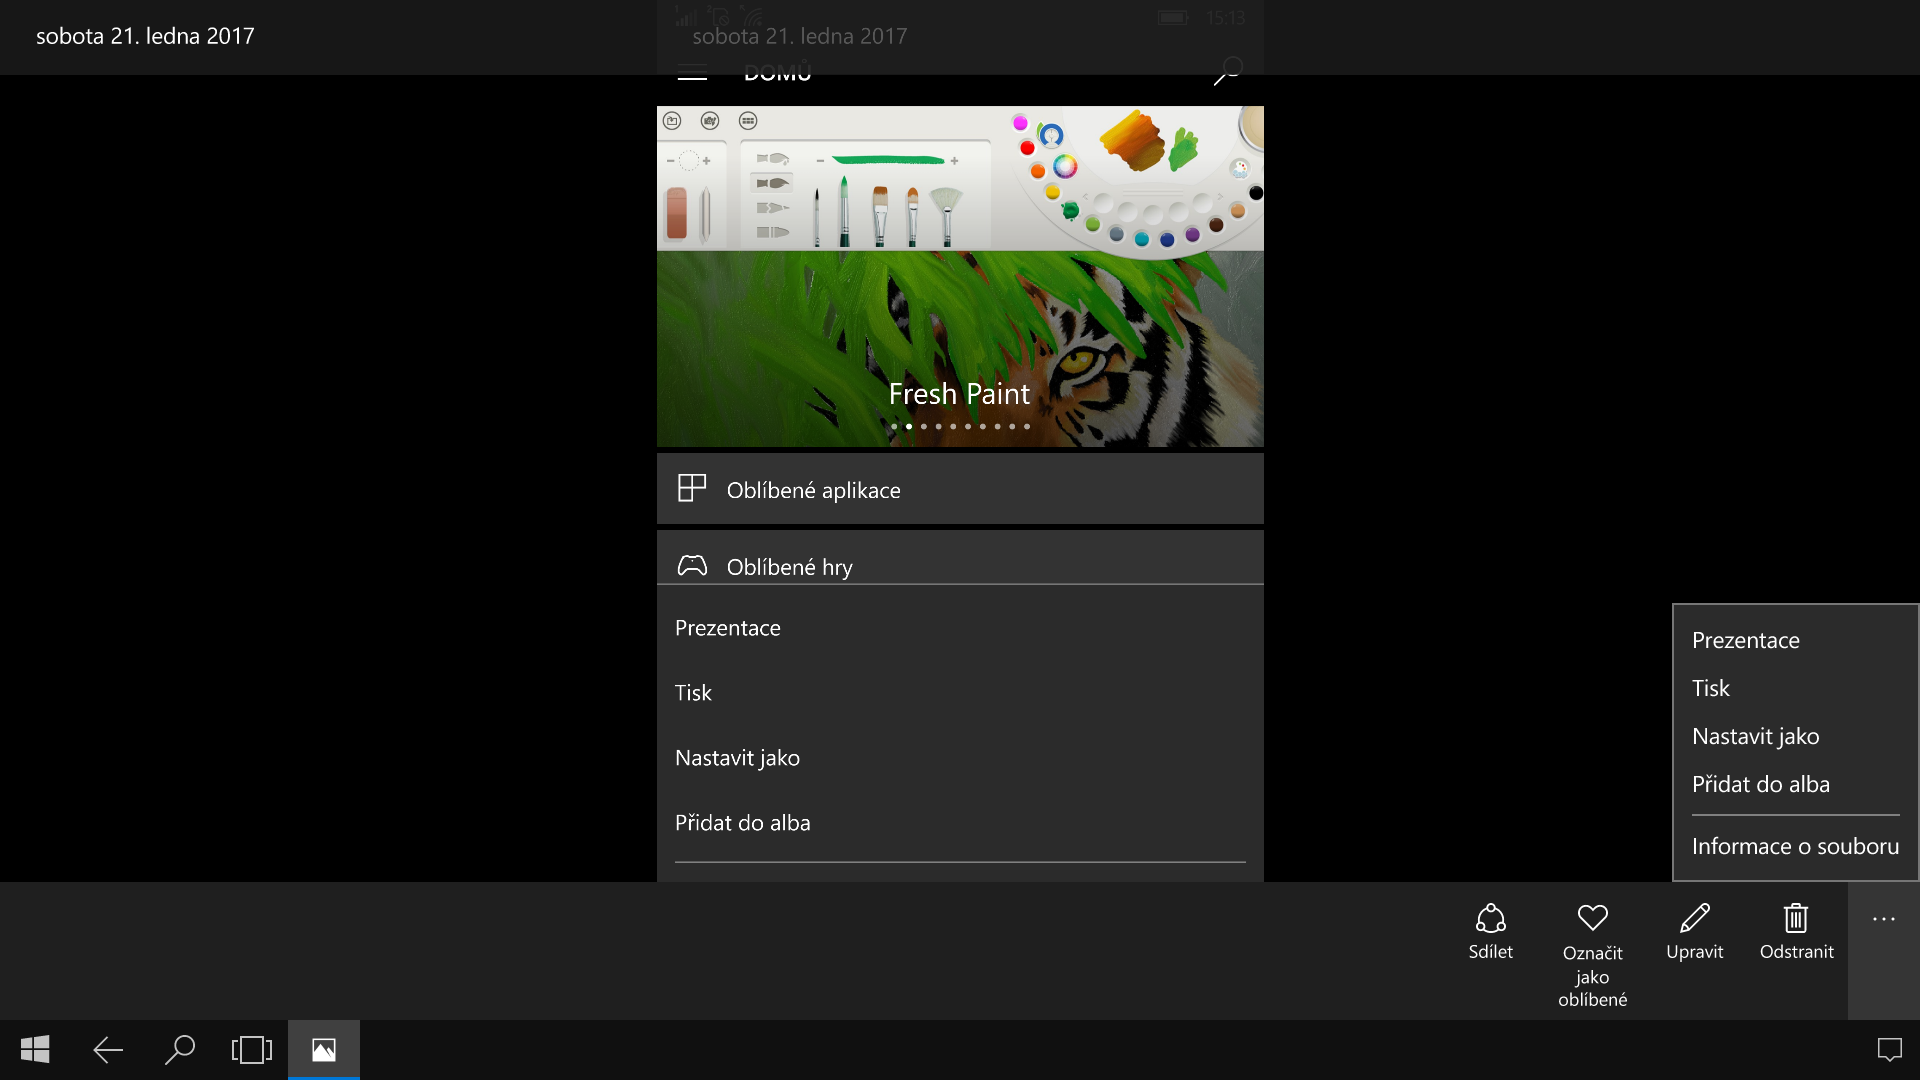
Task: Open the Windows Start button
Action: click(35, 1050)
